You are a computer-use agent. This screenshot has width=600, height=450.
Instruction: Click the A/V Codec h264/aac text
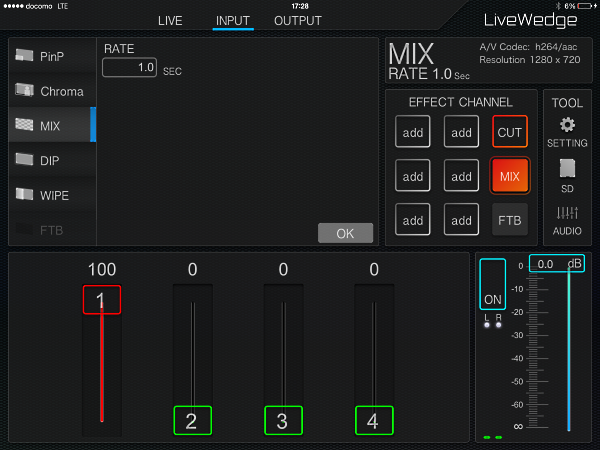[528, 47]
